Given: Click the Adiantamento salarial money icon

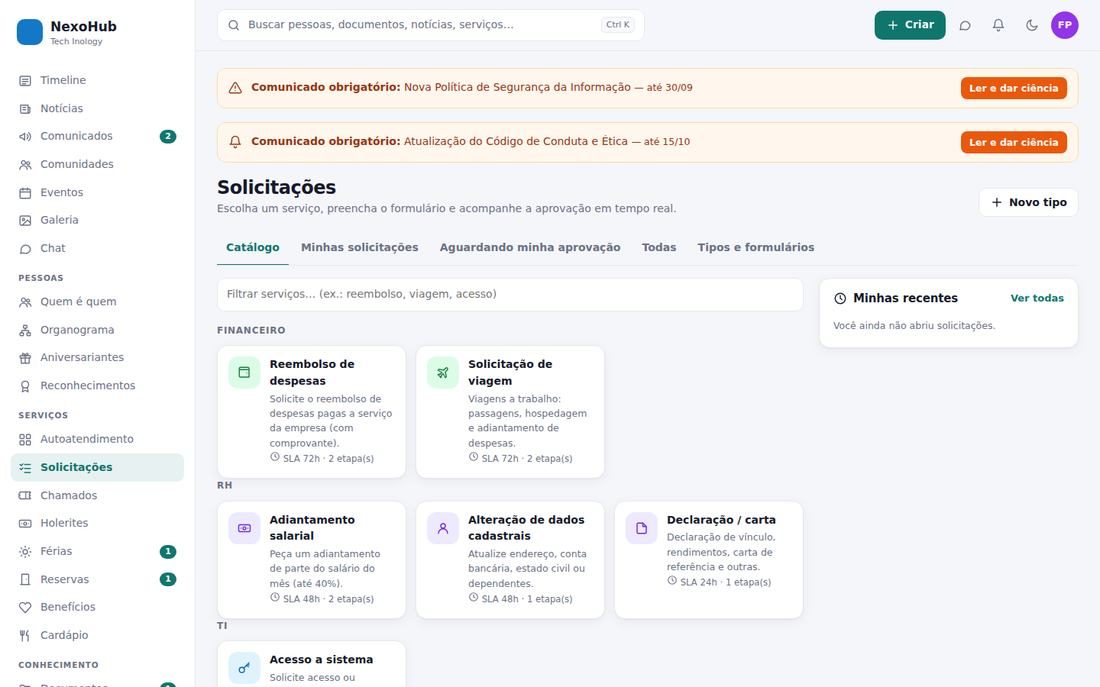Looking at the screenshot, I should 244,528.
